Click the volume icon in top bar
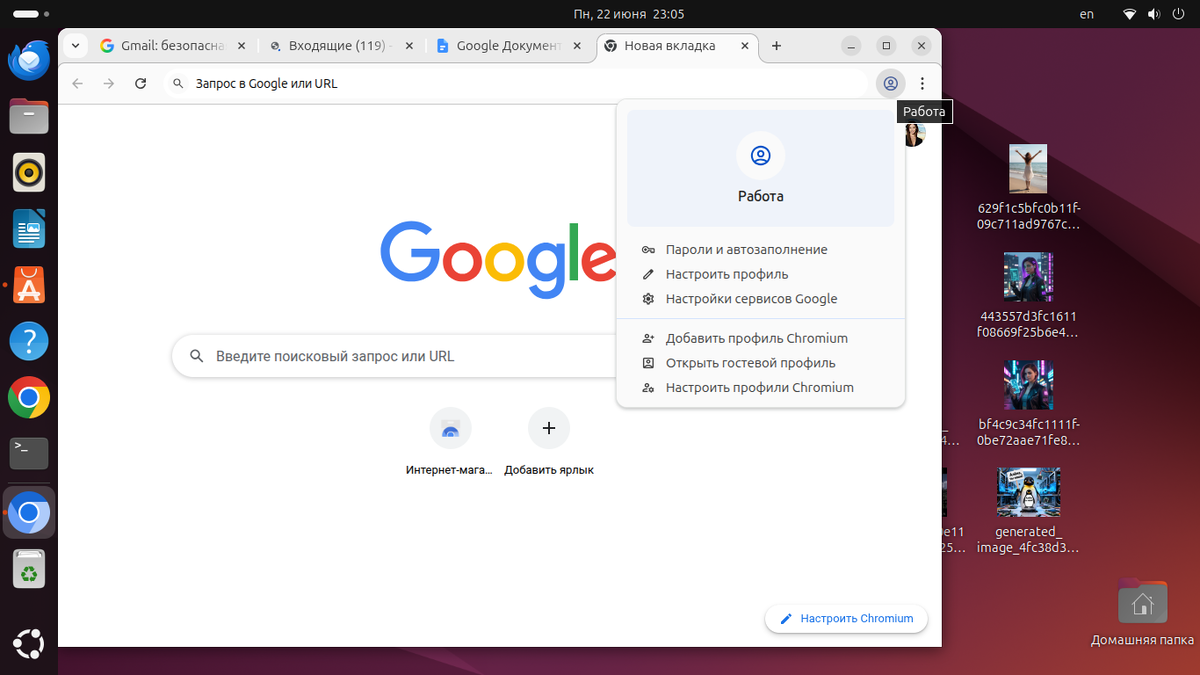Screen dimensions: 1200x675 pos(1153,14)
